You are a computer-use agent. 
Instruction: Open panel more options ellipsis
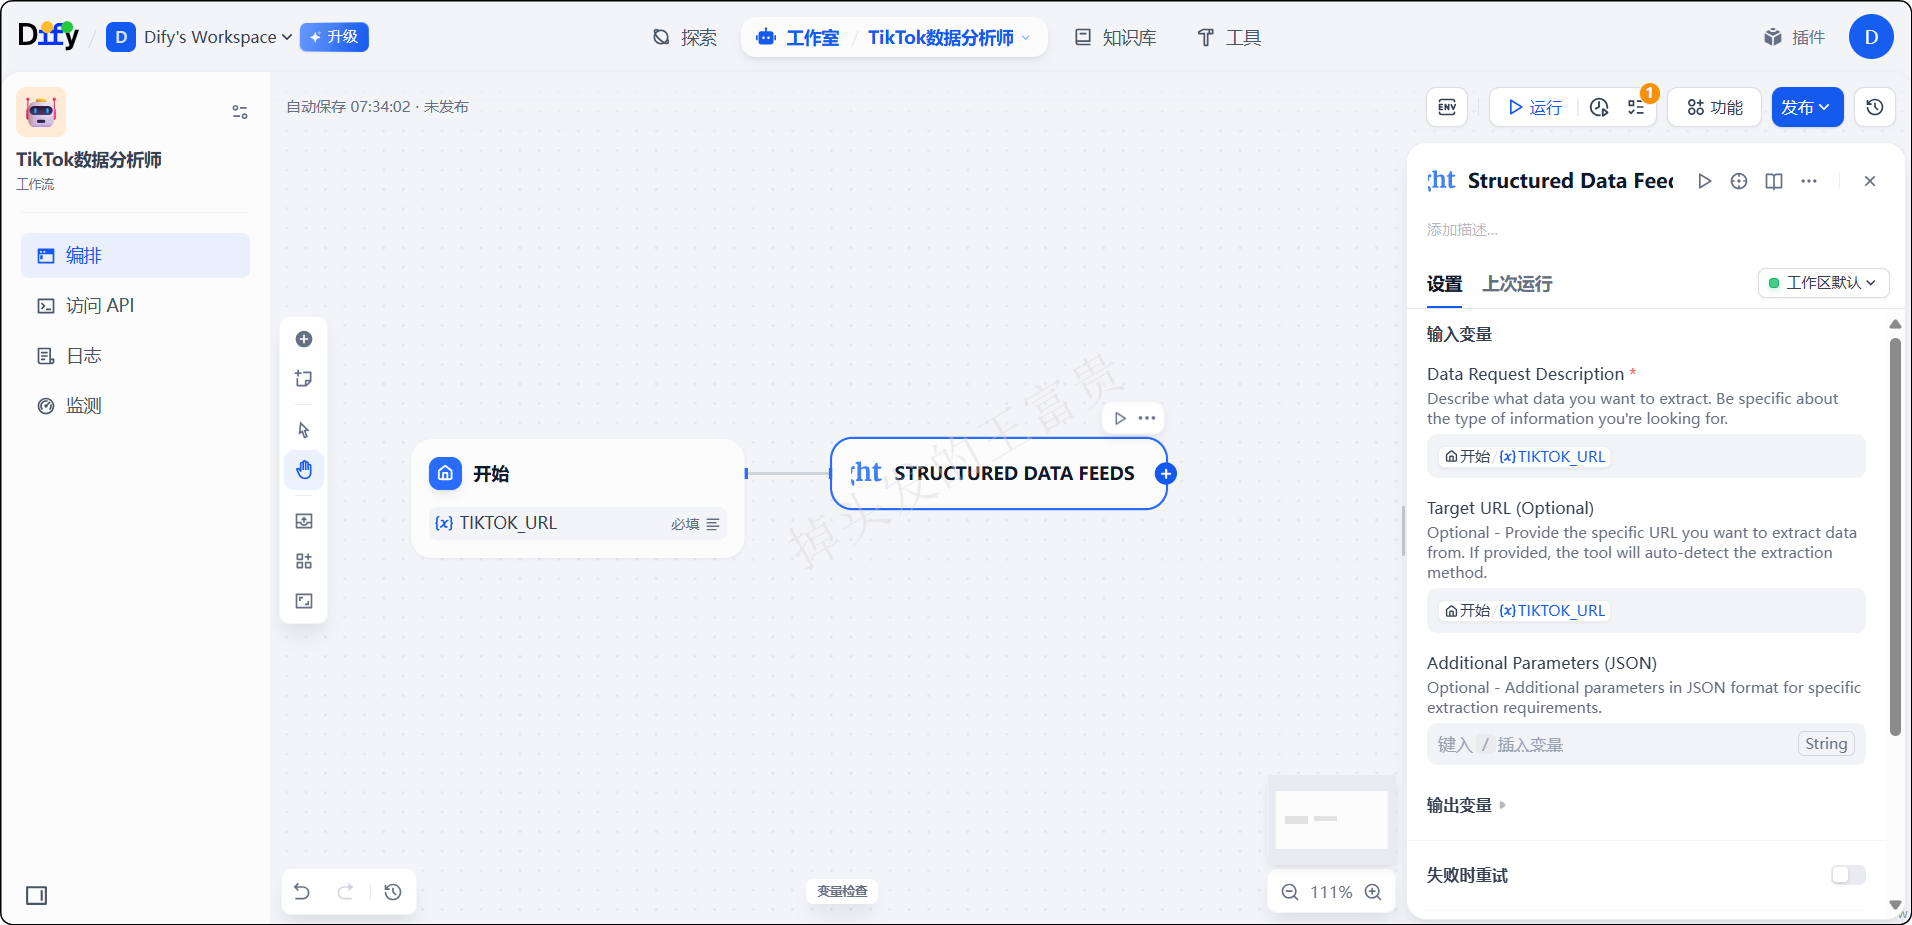pos(1809,181)
